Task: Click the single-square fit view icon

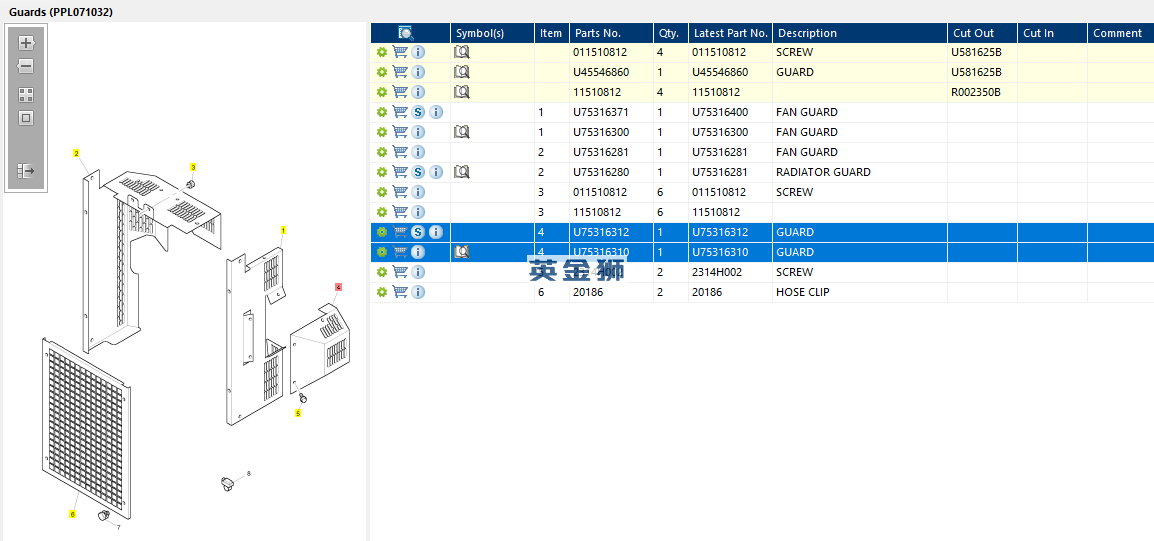Action: [x=26, y=118]
